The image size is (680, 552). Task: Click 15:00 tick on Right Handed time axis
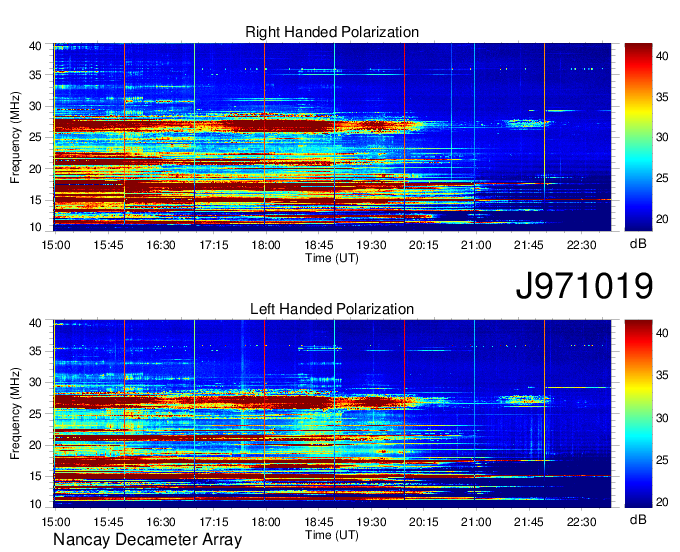click(x=56, y=245)
